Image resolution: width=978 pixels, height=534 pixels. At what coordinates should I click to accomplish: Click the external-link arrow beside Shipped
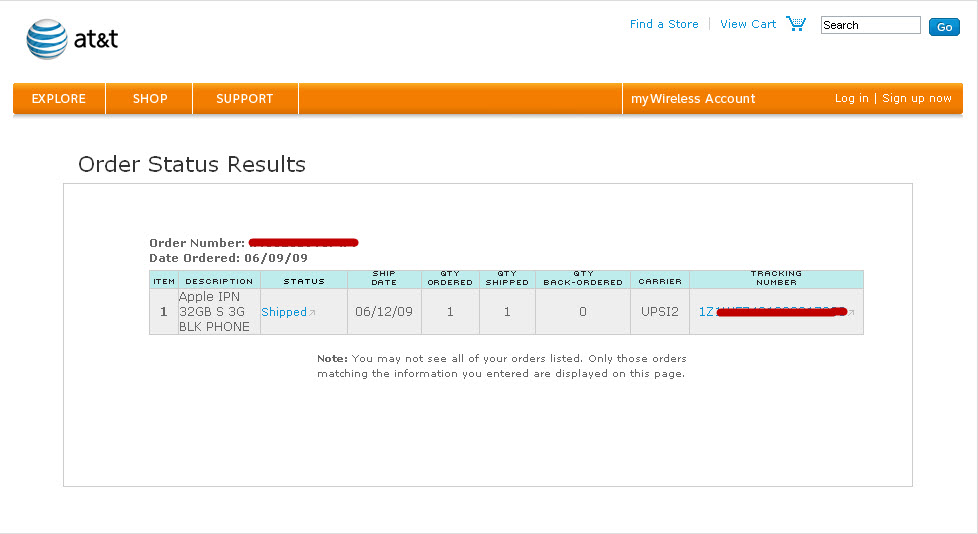[312, 313]
